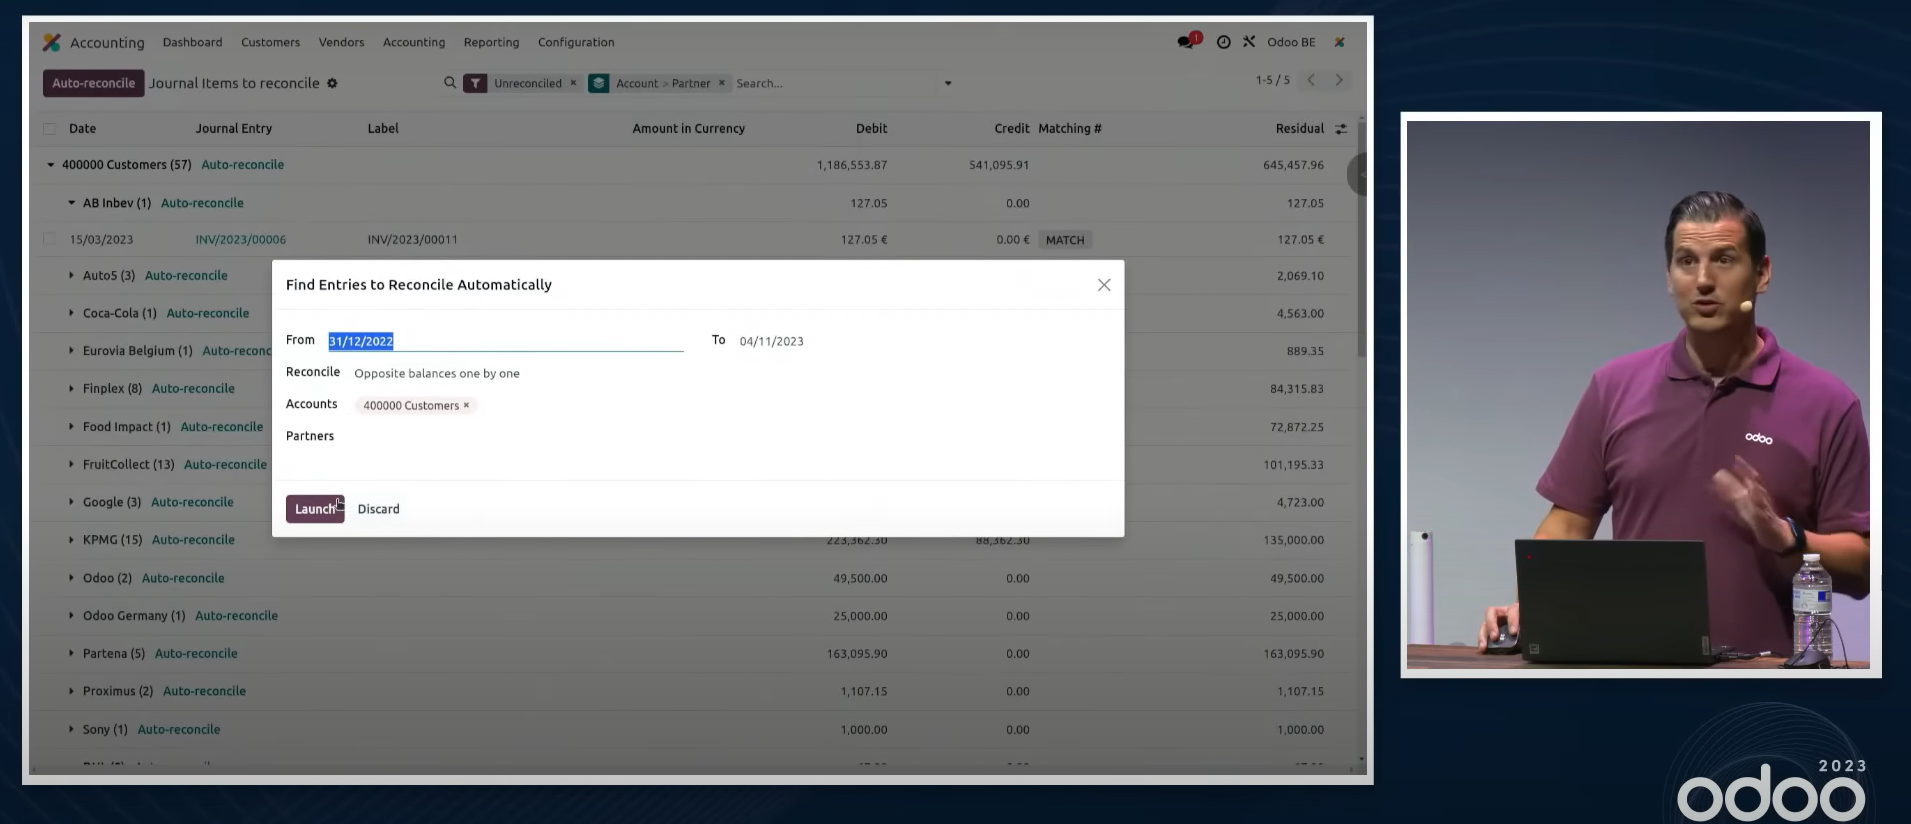
Task: Click Auto-reconcile link for AB Inbev
Action: coord(202,203)
